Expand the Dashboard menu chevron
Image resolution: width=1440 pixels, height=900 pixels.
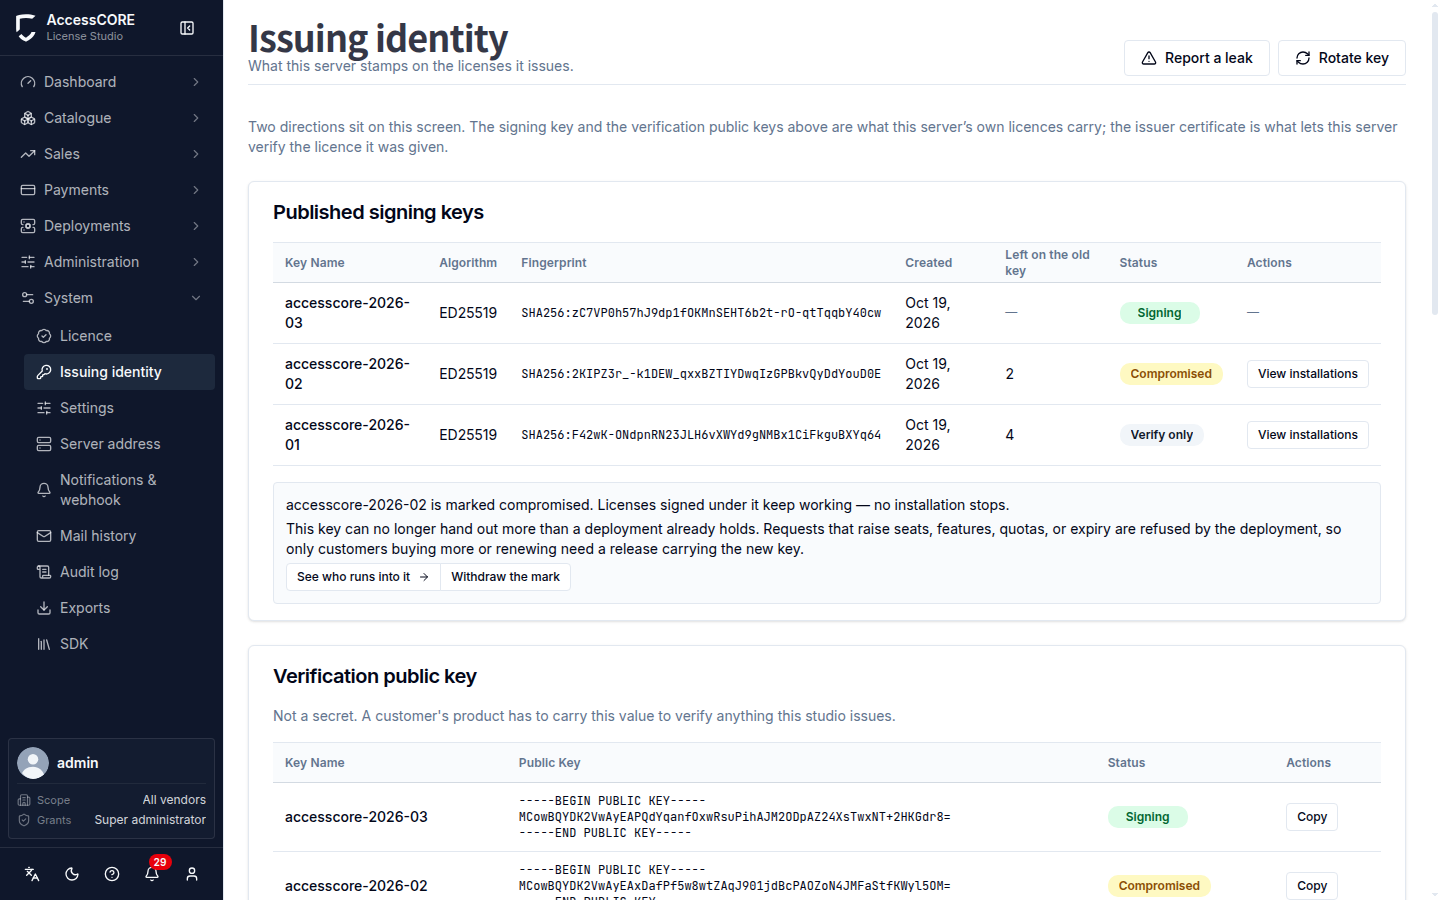(196, 82)
